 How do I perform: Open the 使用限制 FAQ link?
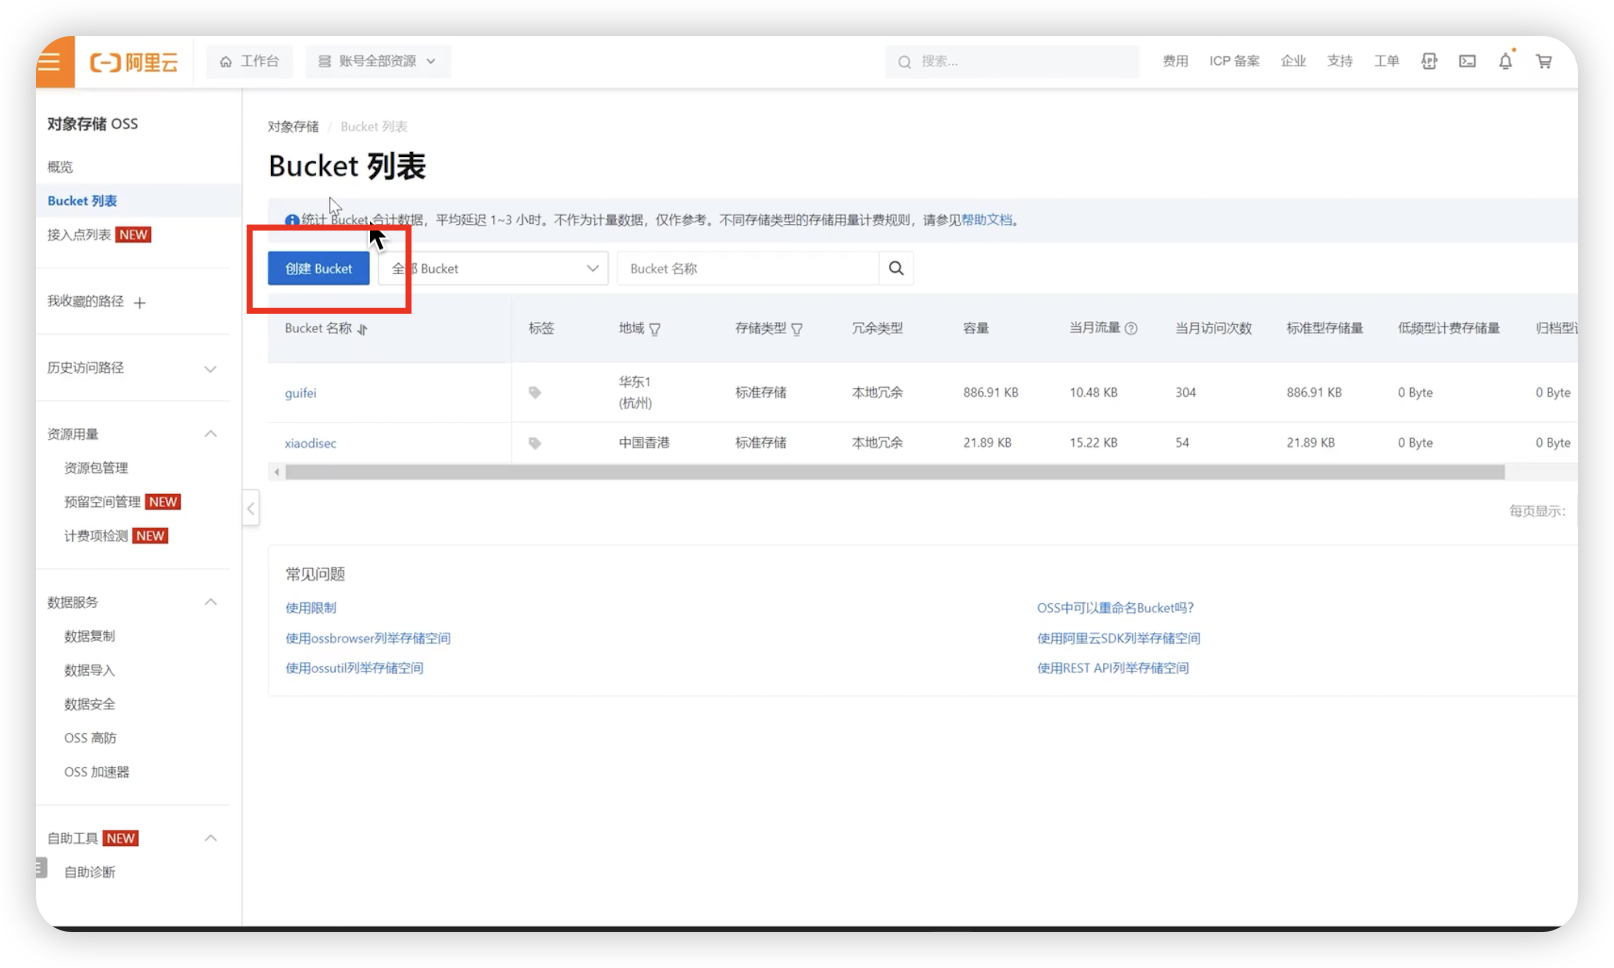pos(311,608)
